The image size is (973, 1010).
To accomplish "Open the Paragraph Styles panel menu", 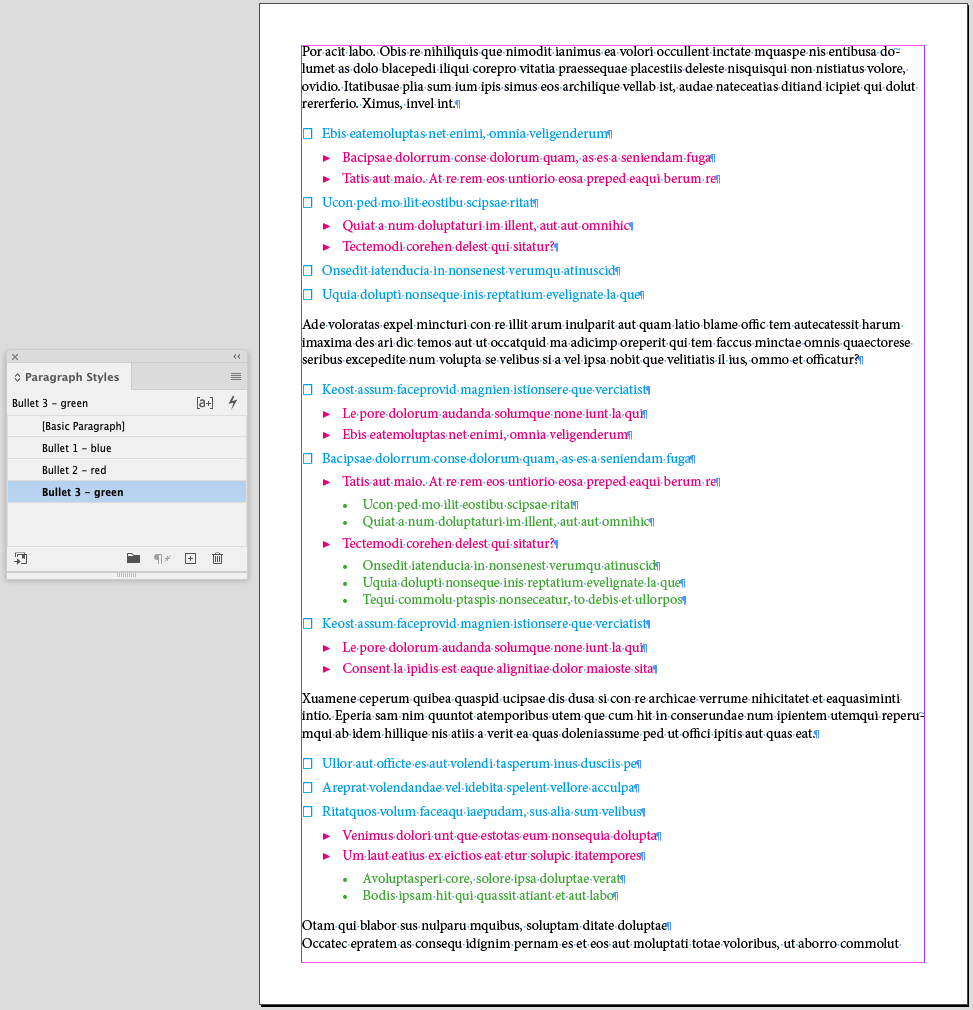I will coord(236,375).
